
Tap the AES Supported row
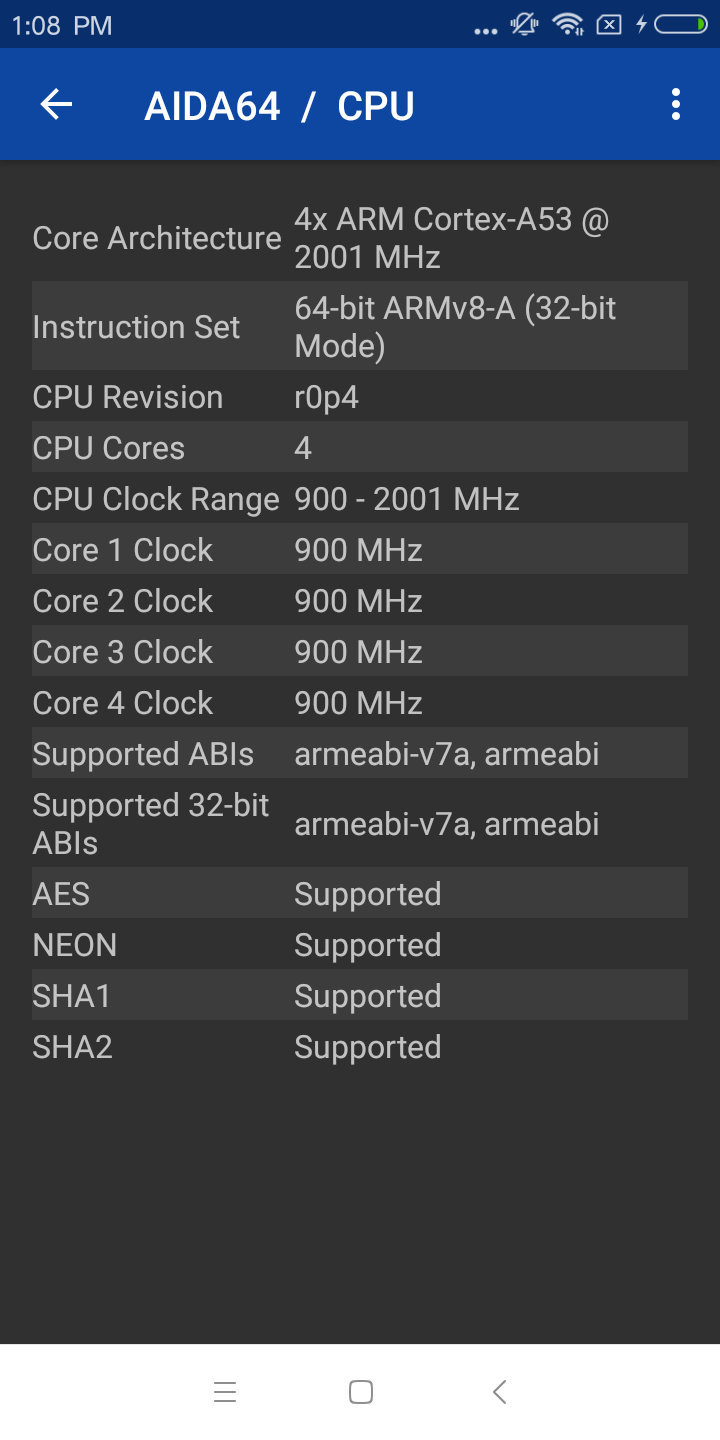pos(360,894)
